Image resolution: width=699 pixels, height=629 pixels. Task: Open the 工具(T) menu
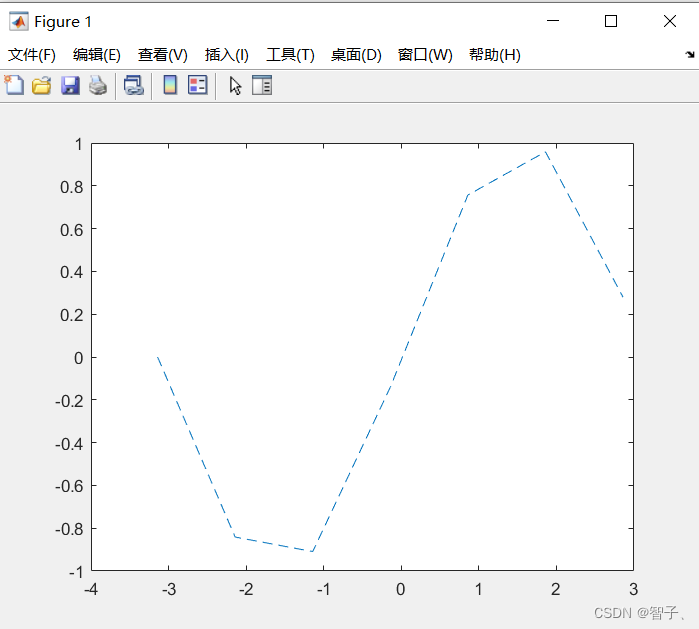pyautogui.click(x=290, y=55)
